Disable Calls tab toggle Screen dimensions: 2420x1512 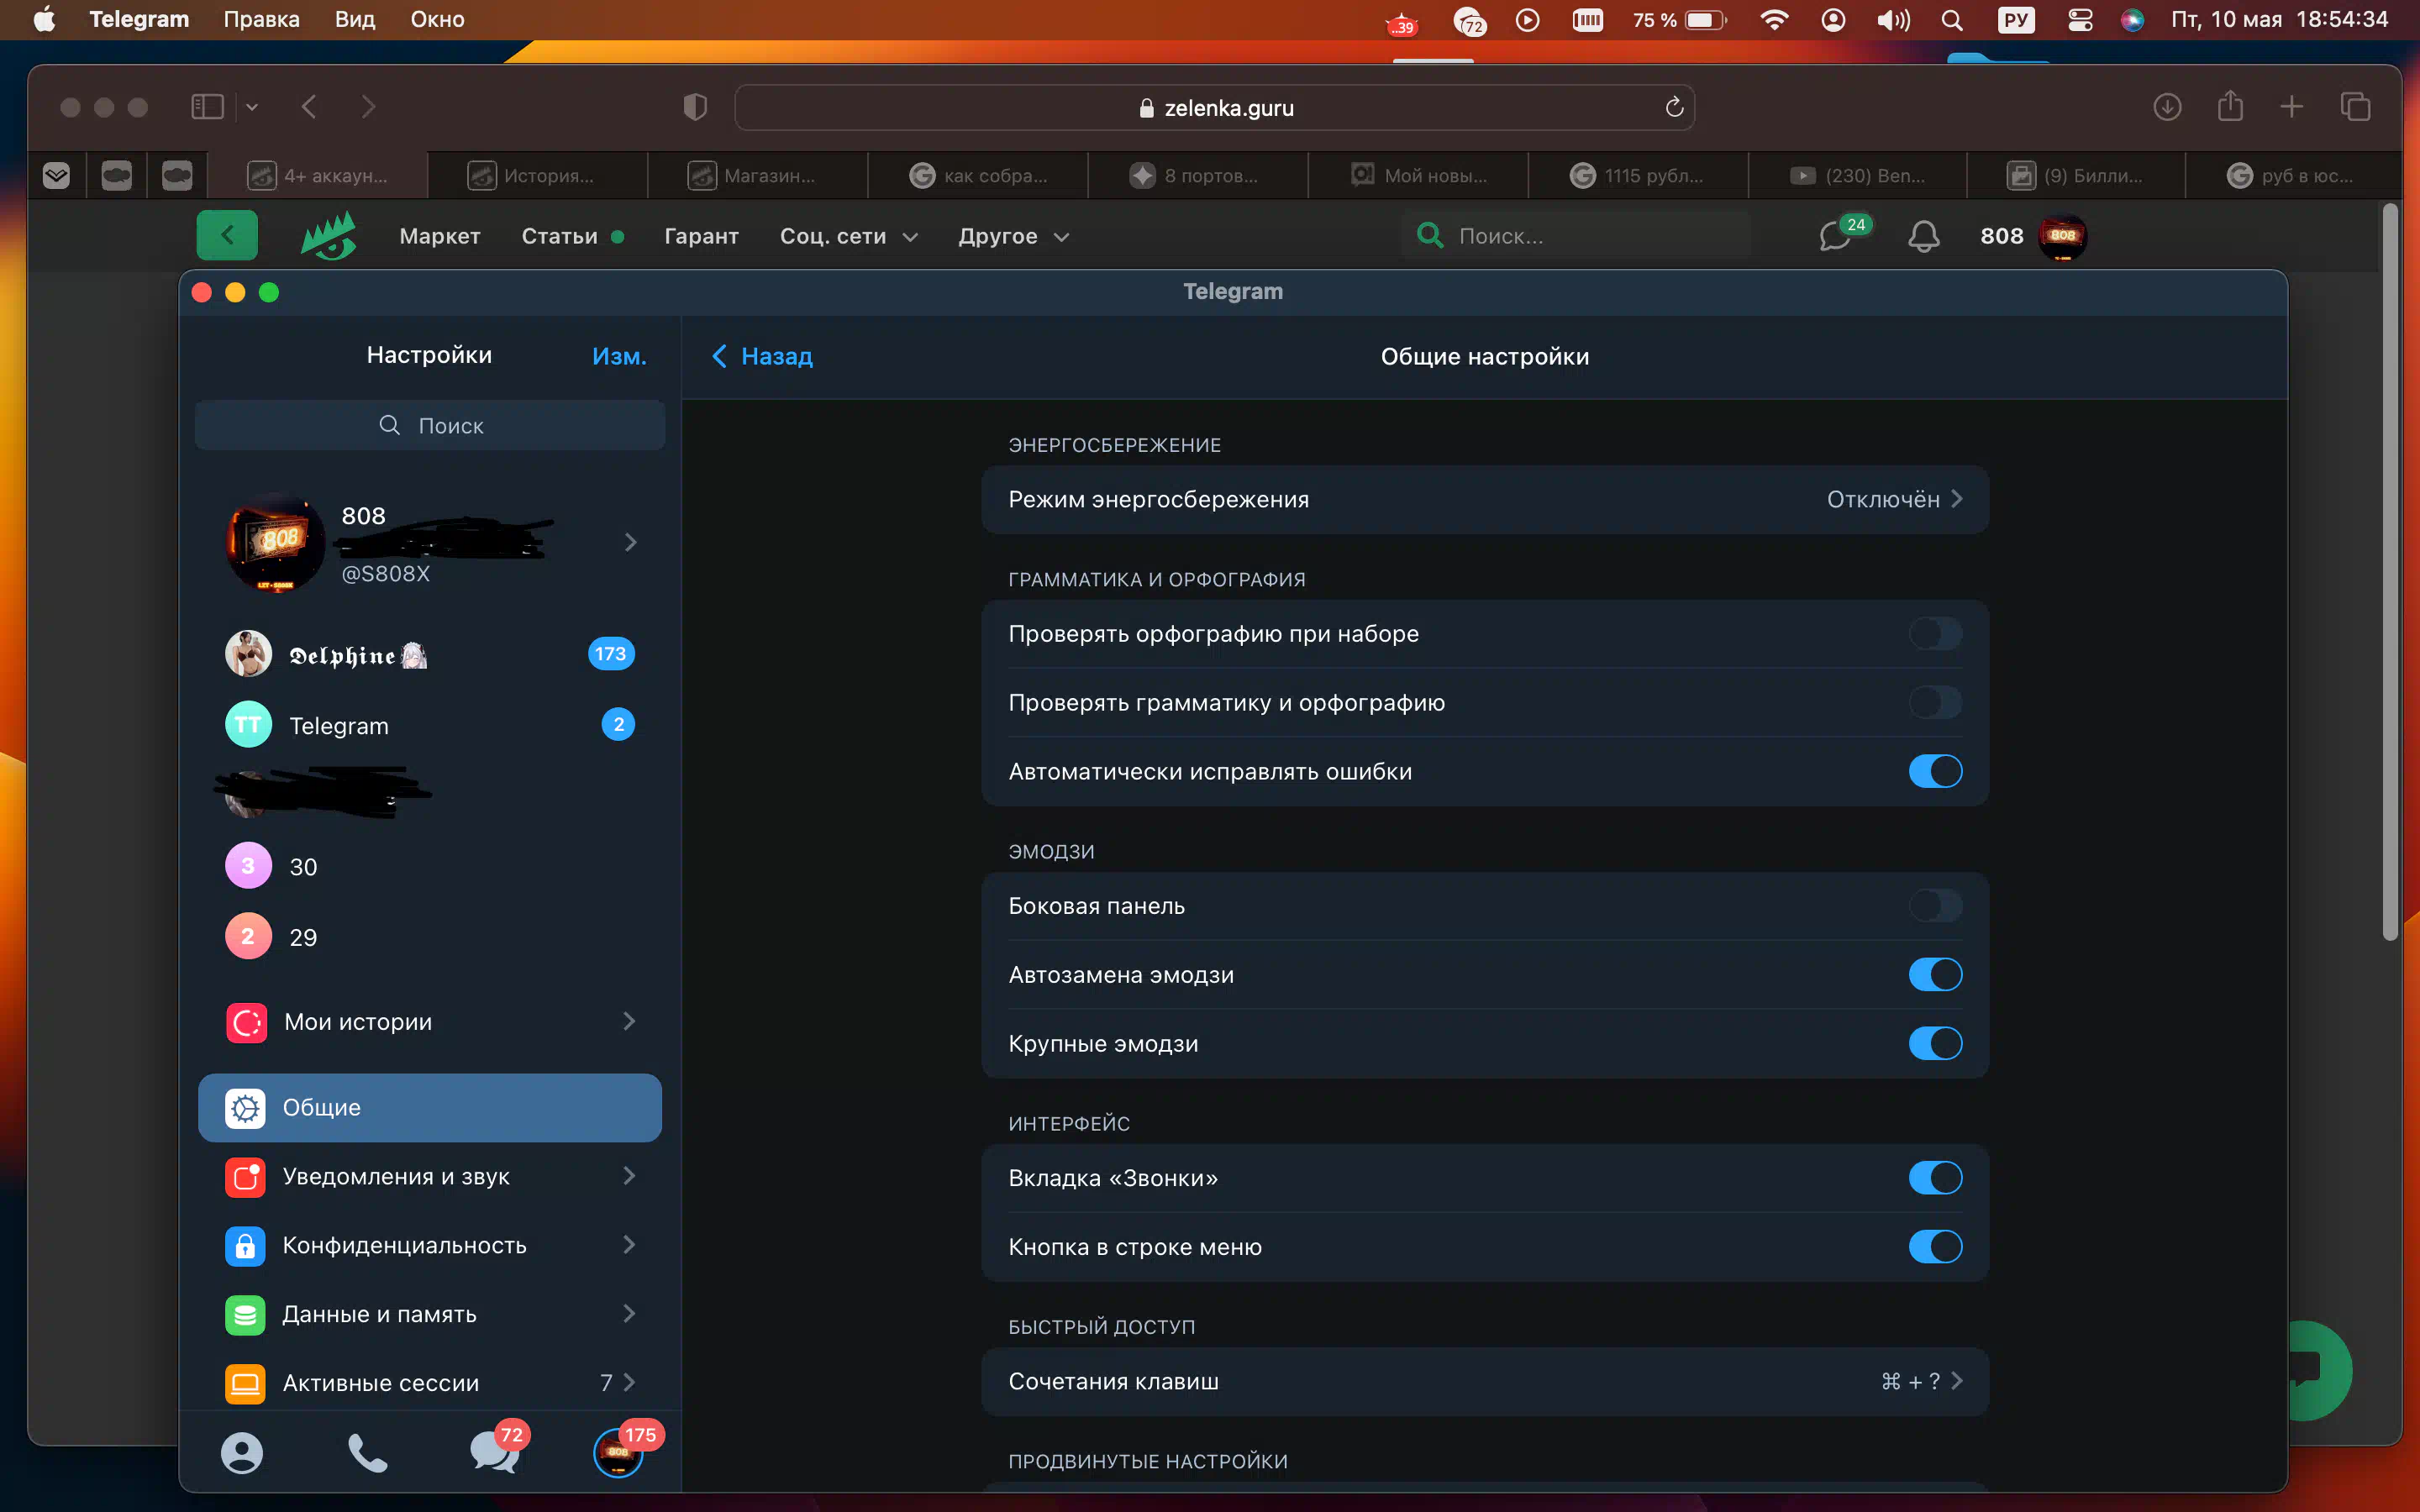1935,1178
